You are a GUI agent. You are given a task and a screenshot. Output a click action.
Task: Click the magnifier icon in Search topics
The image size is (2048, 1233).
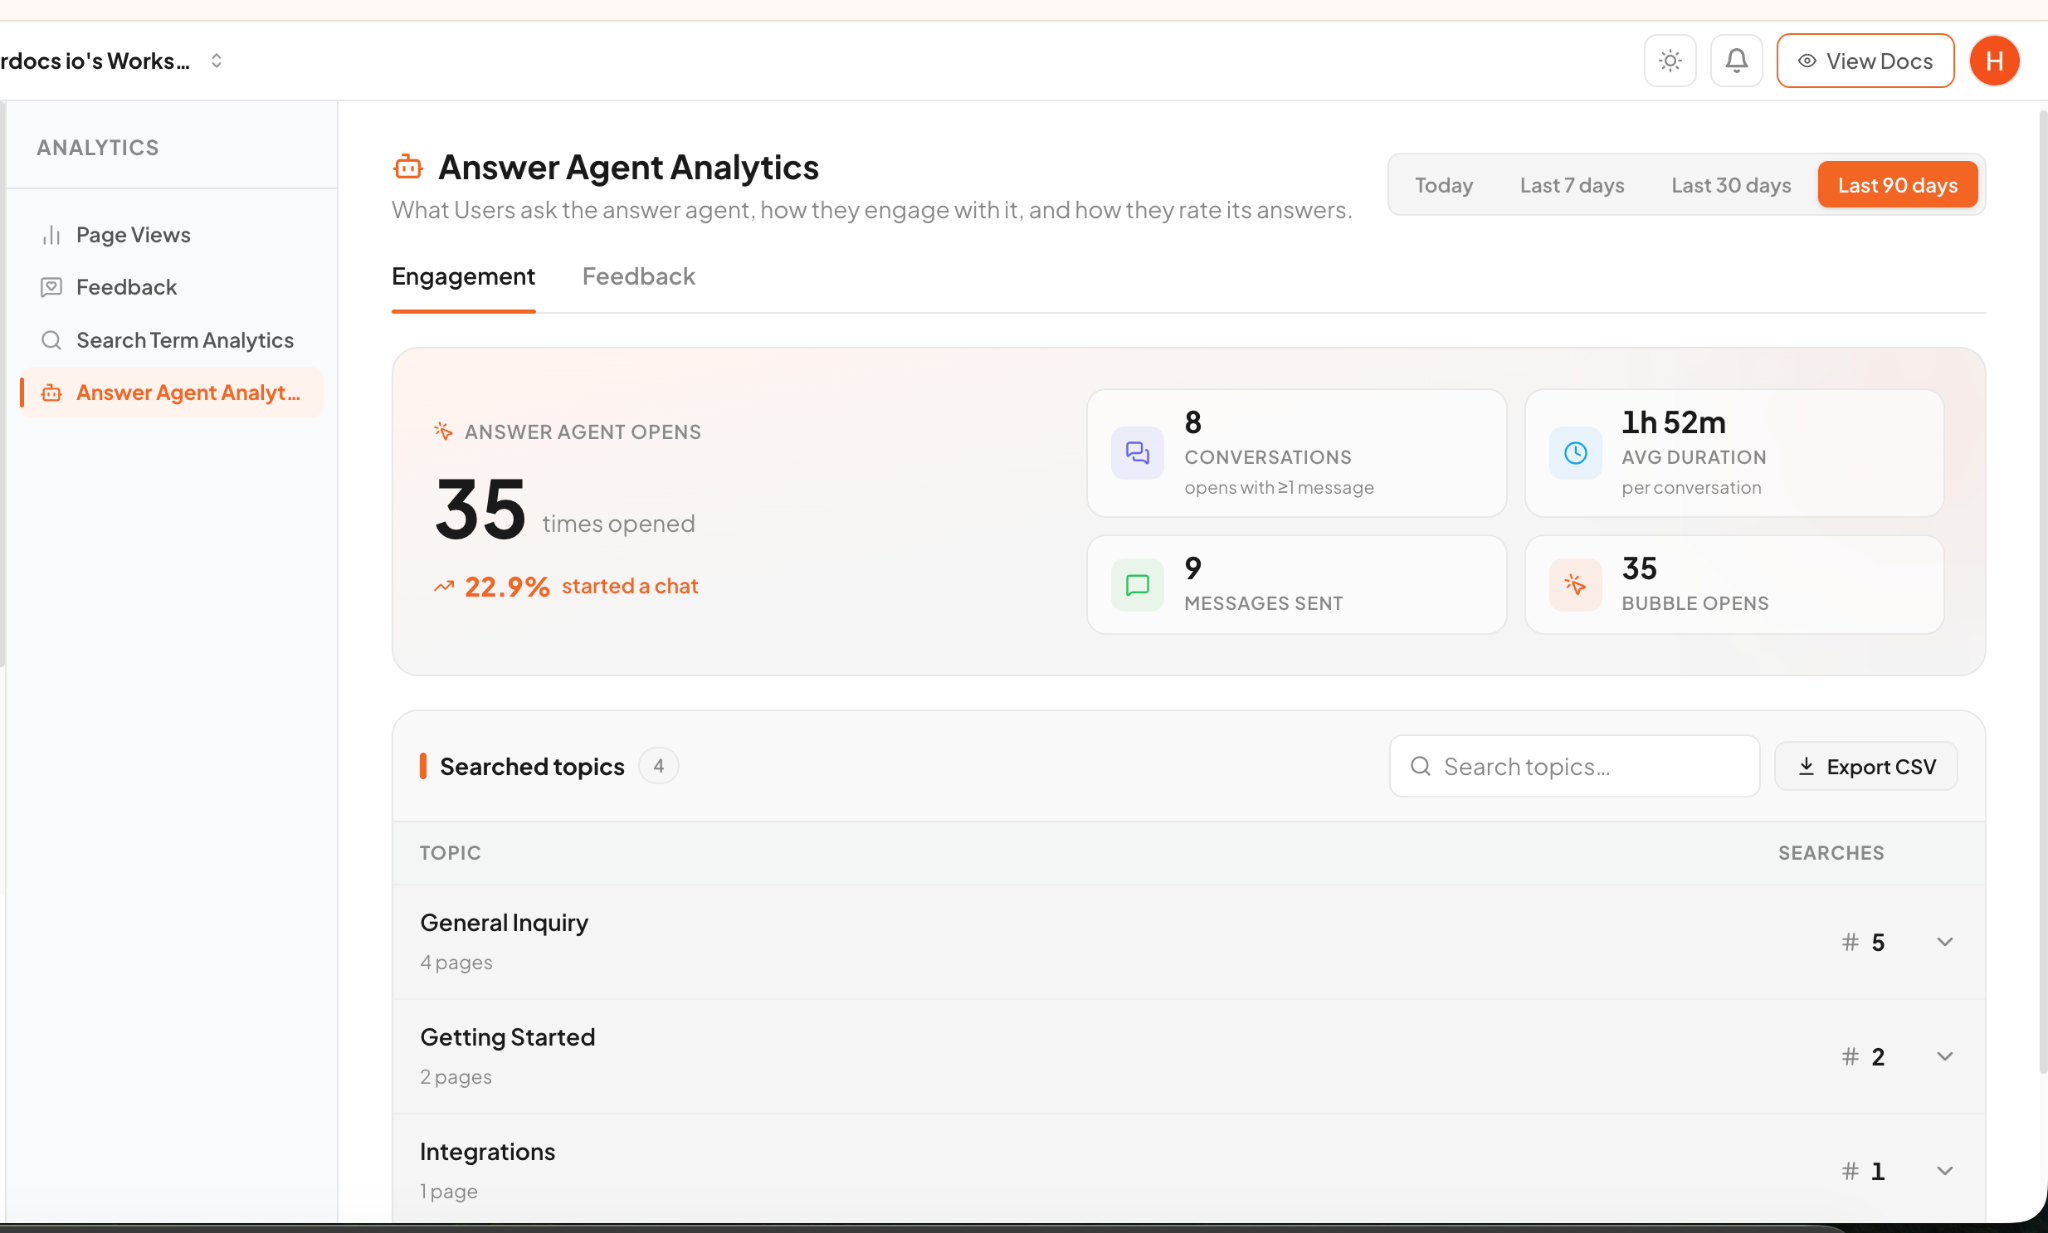point(1420,766)
